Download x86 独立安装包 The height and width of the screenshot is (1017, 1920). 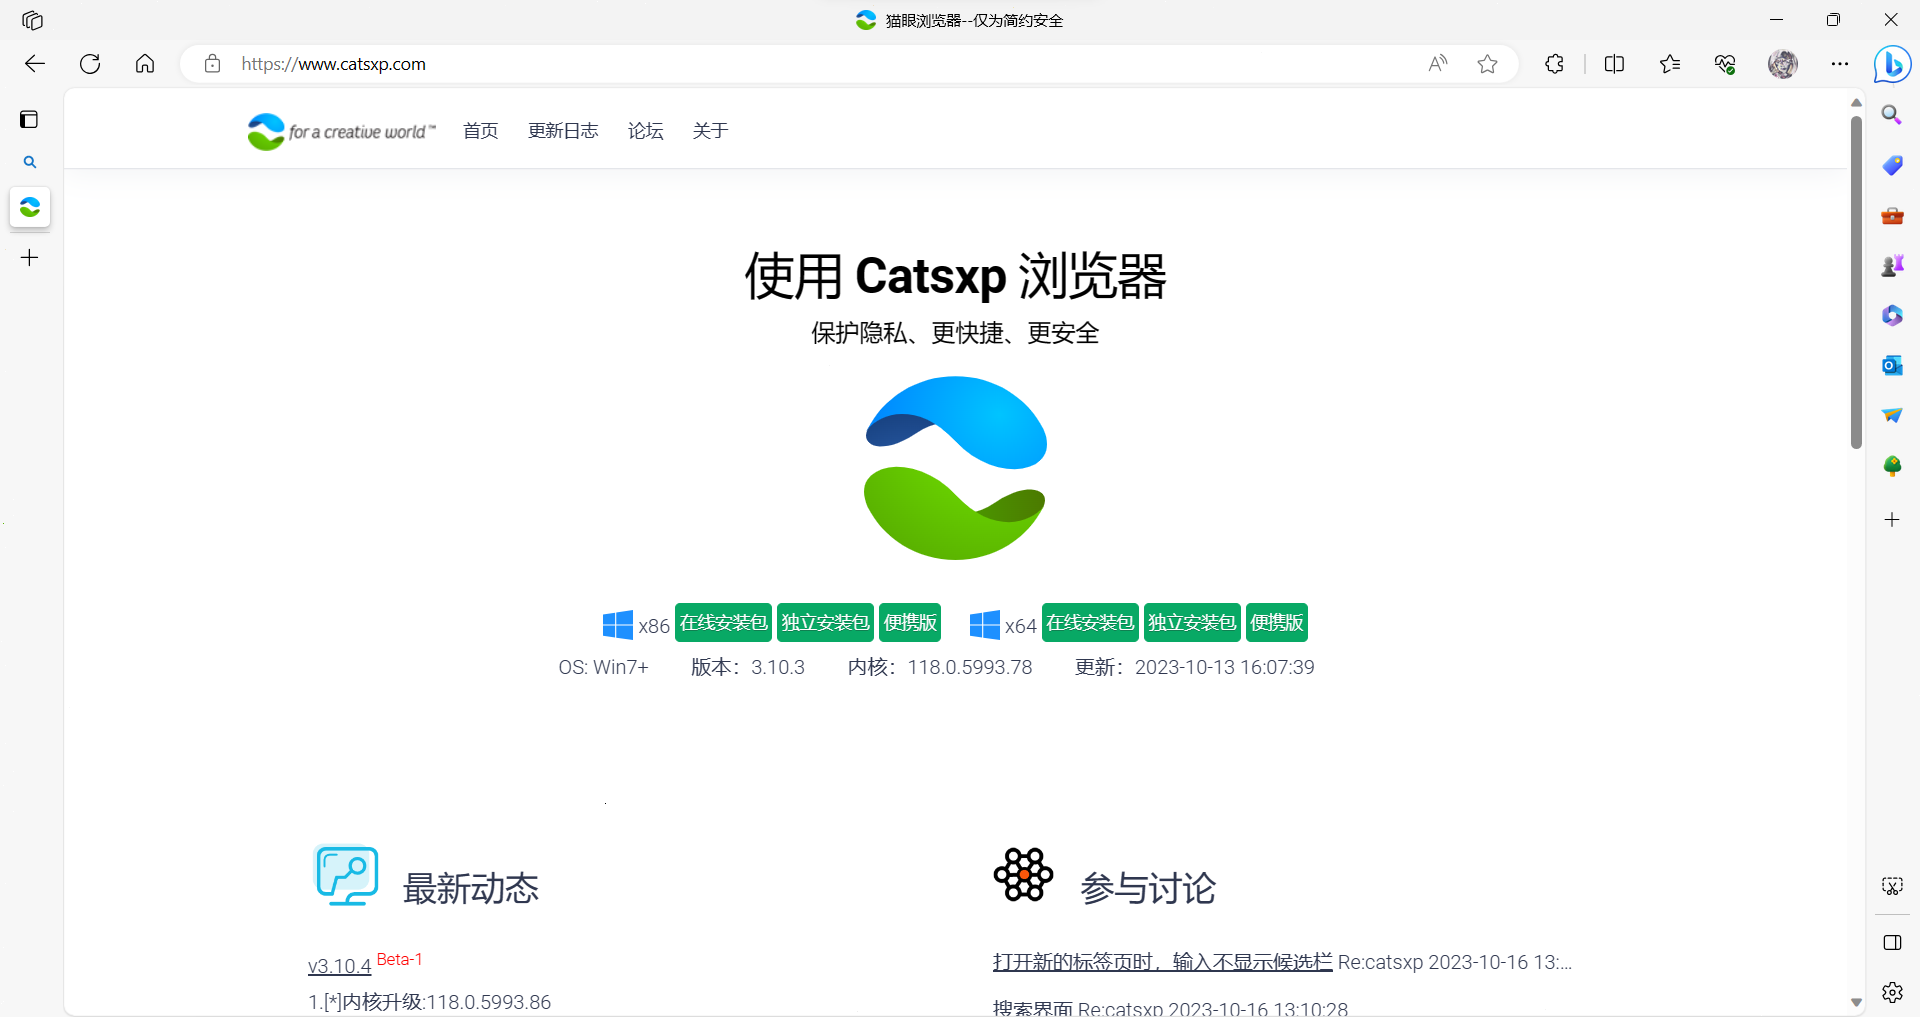pyautogui.click(x=825, y=622)
